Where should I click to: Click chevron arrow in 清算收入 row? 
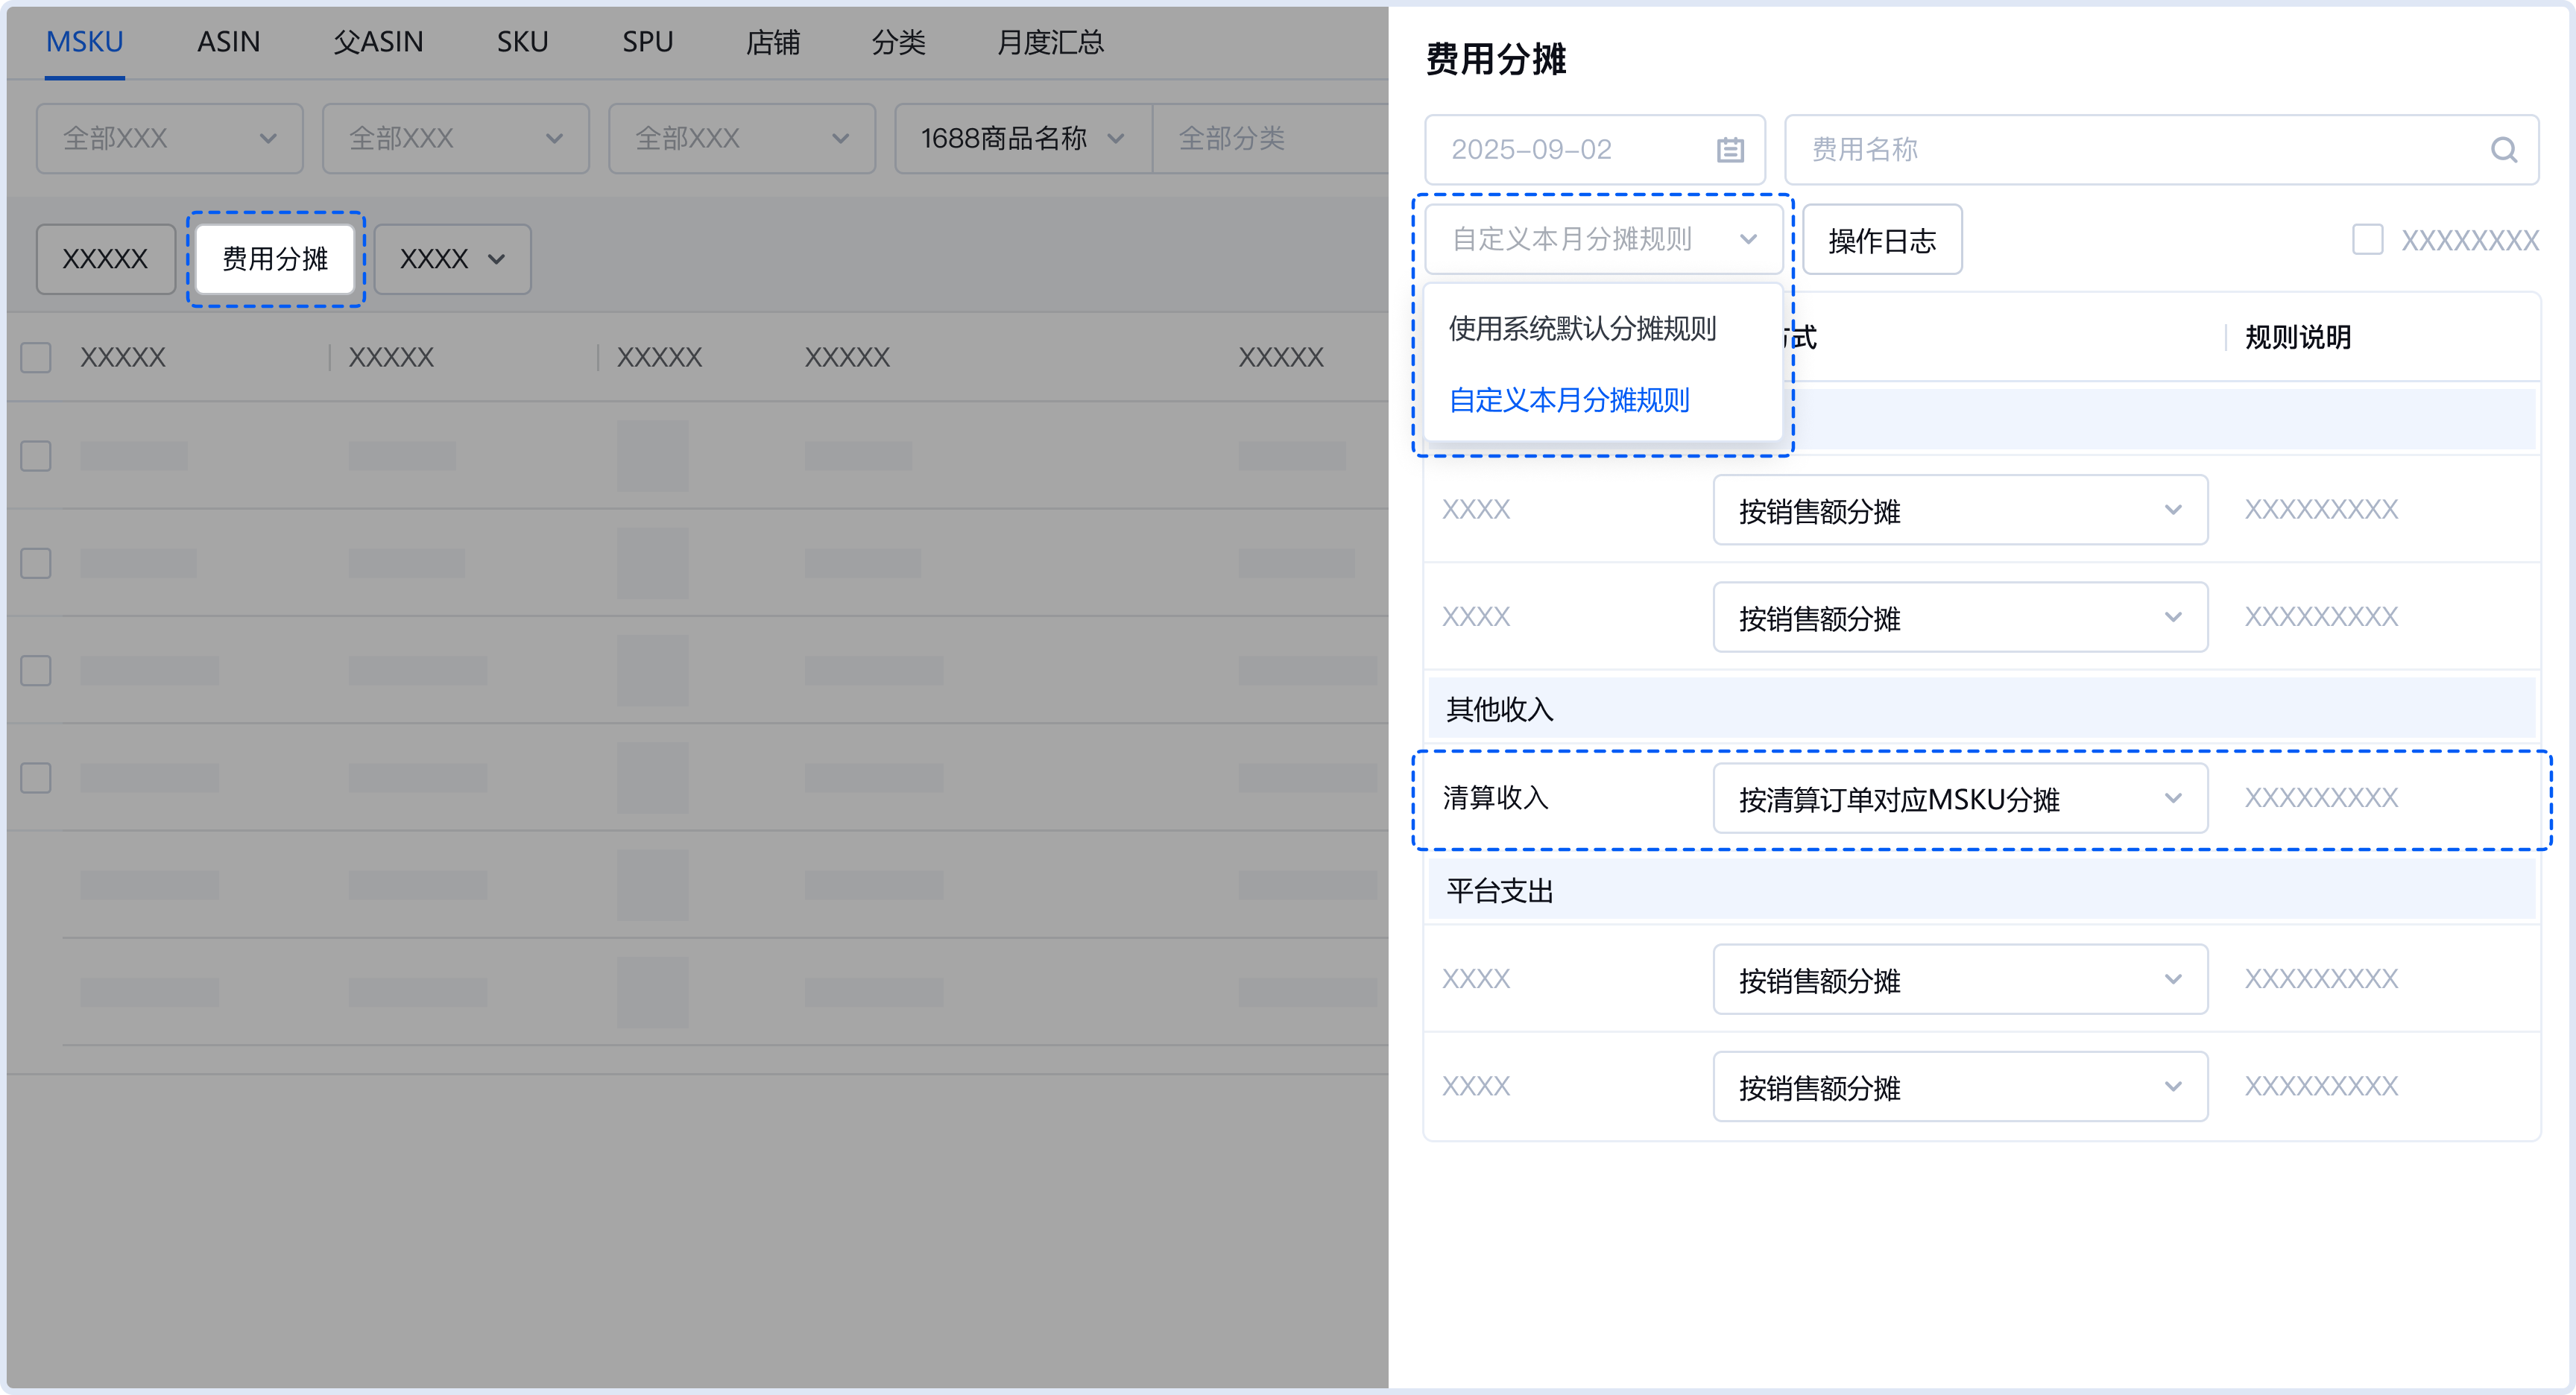[x=2172, y=798]
